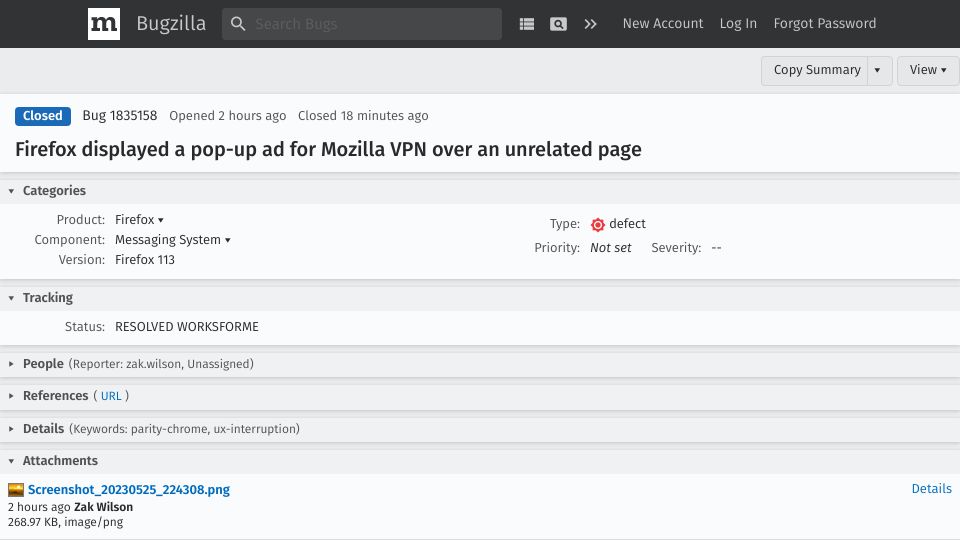Open the Firefox product dropdown
This screenshot has height=540, width=960.
pyautogui.click(x=139, y=219)
